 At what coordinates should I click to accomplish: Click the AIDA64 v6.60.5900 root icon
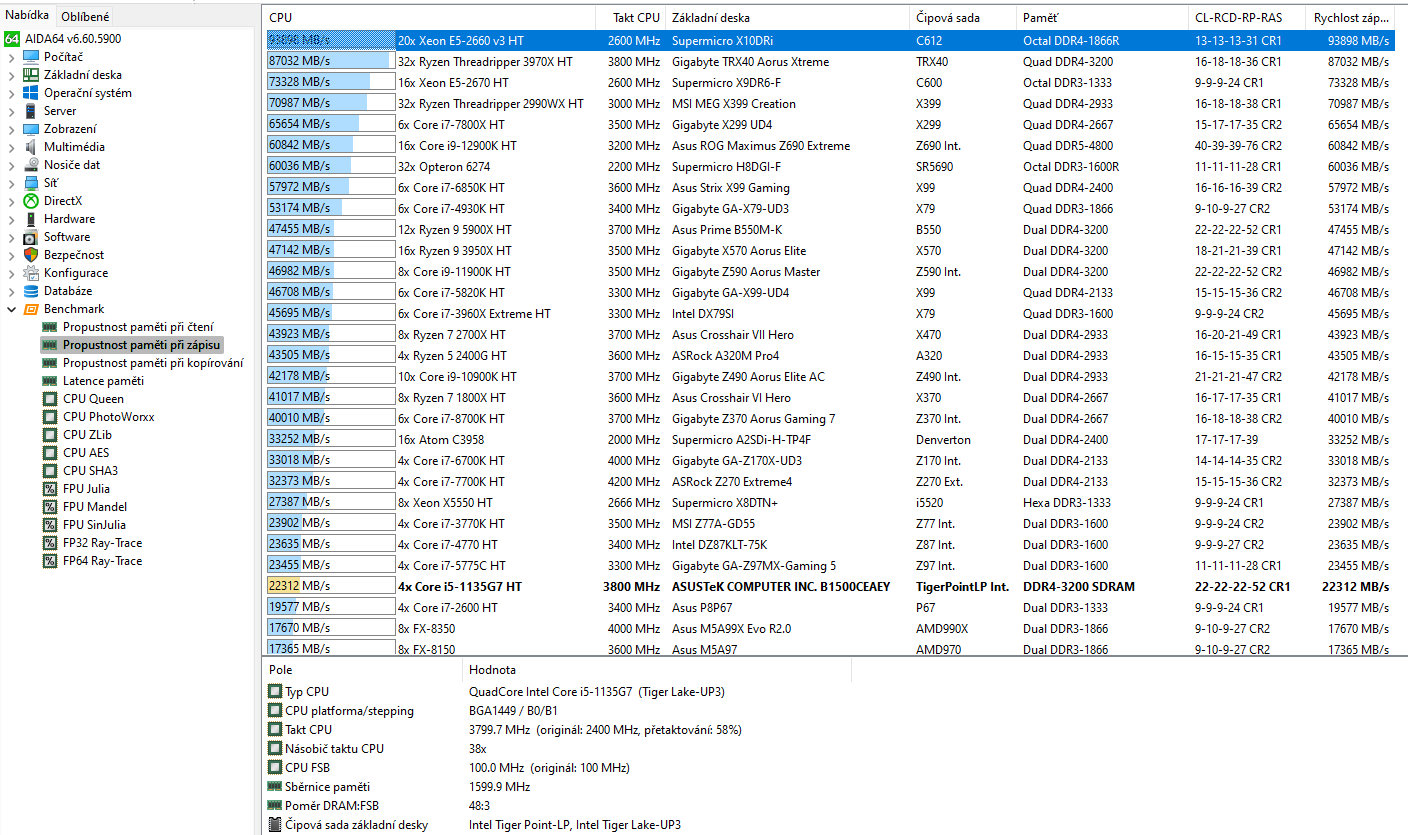coord(11,38)
